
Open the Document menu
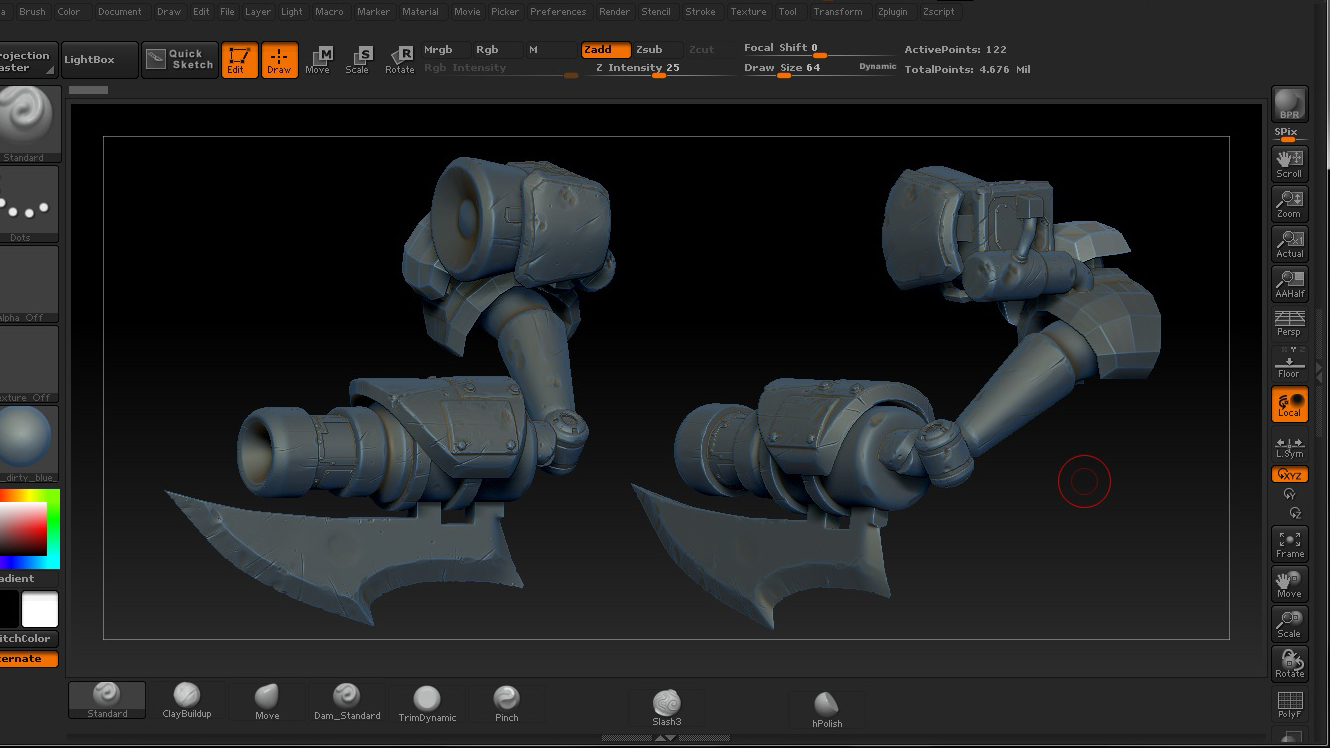120,12
